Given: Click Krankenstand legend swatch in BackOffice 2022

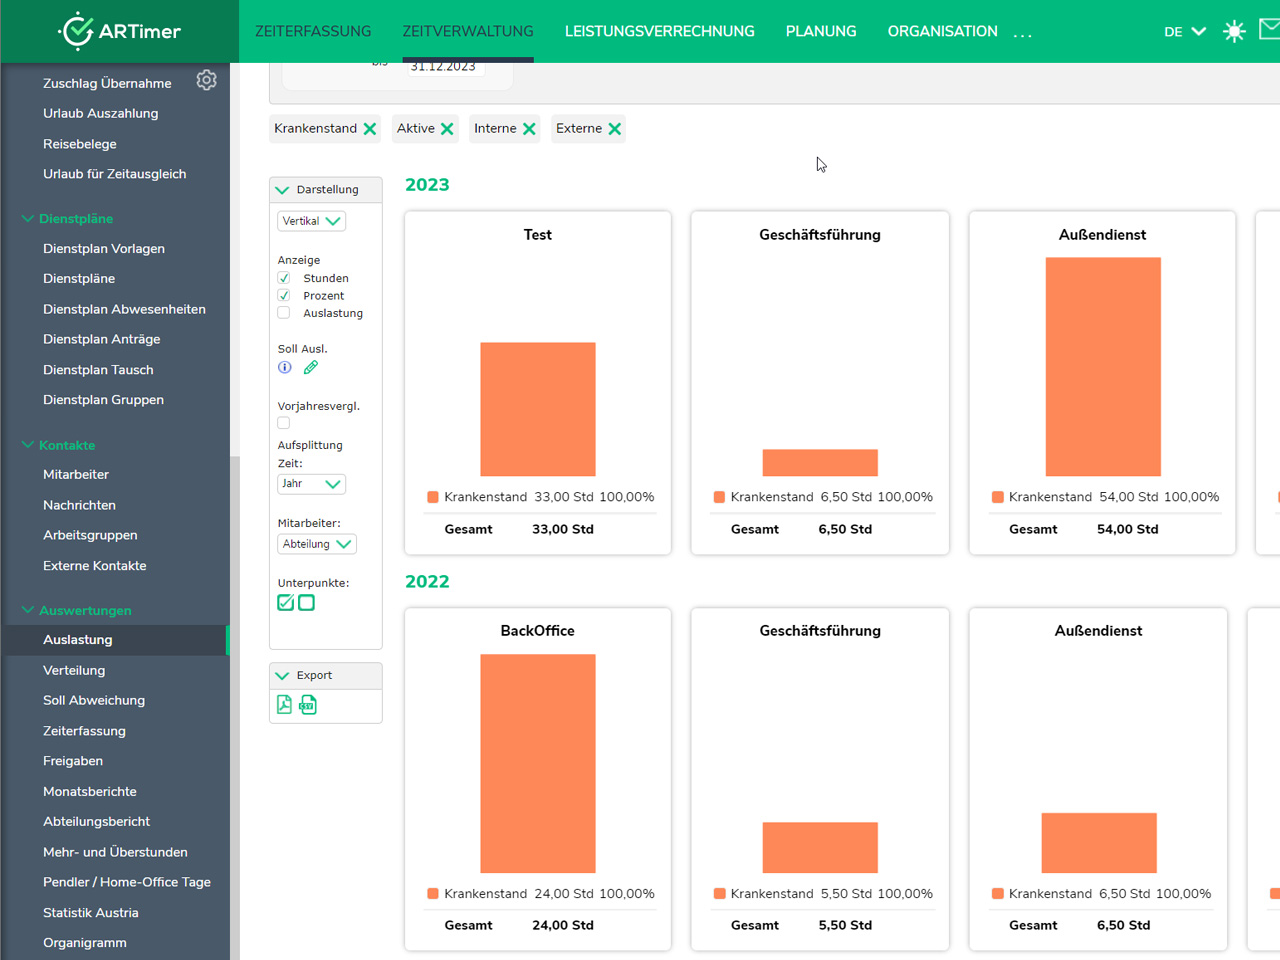Looking at the screenshot, I should pyautogui.click(x=433, y=894).
